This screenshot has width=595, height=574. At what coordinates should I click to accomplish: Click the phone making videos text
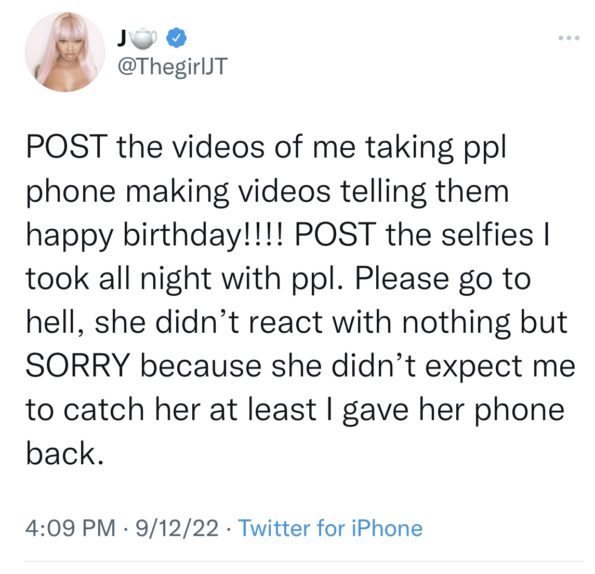(178, 192)
